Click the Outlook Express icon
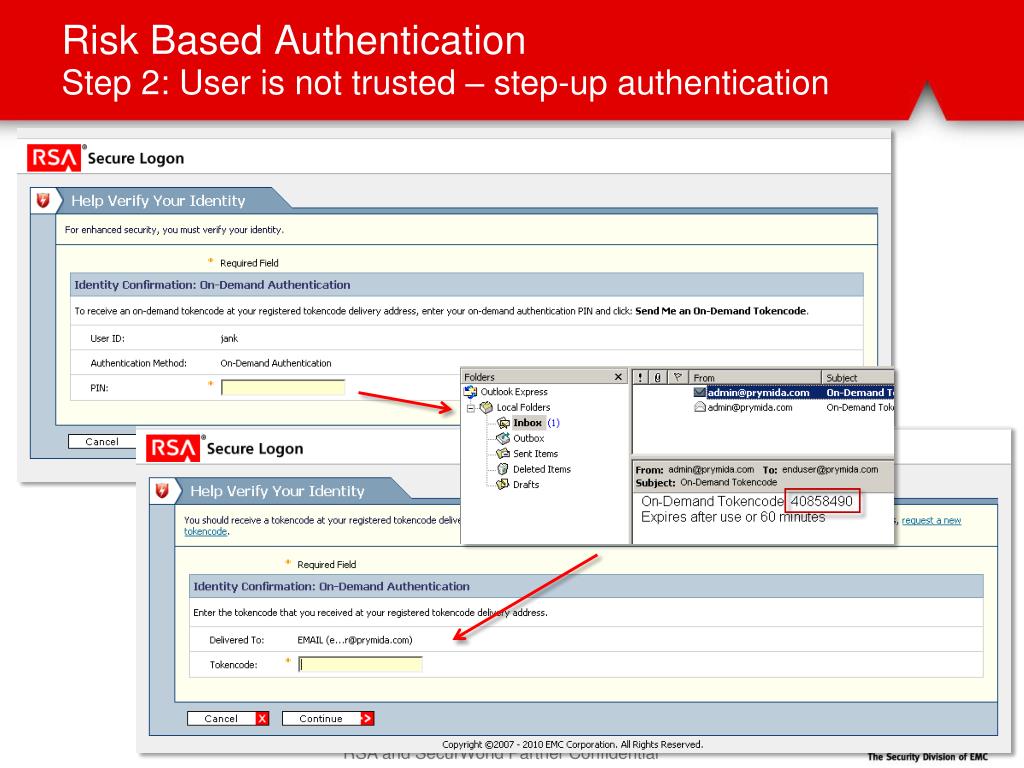The height and width of the screenshot is (768, 1024). [470, 392]
